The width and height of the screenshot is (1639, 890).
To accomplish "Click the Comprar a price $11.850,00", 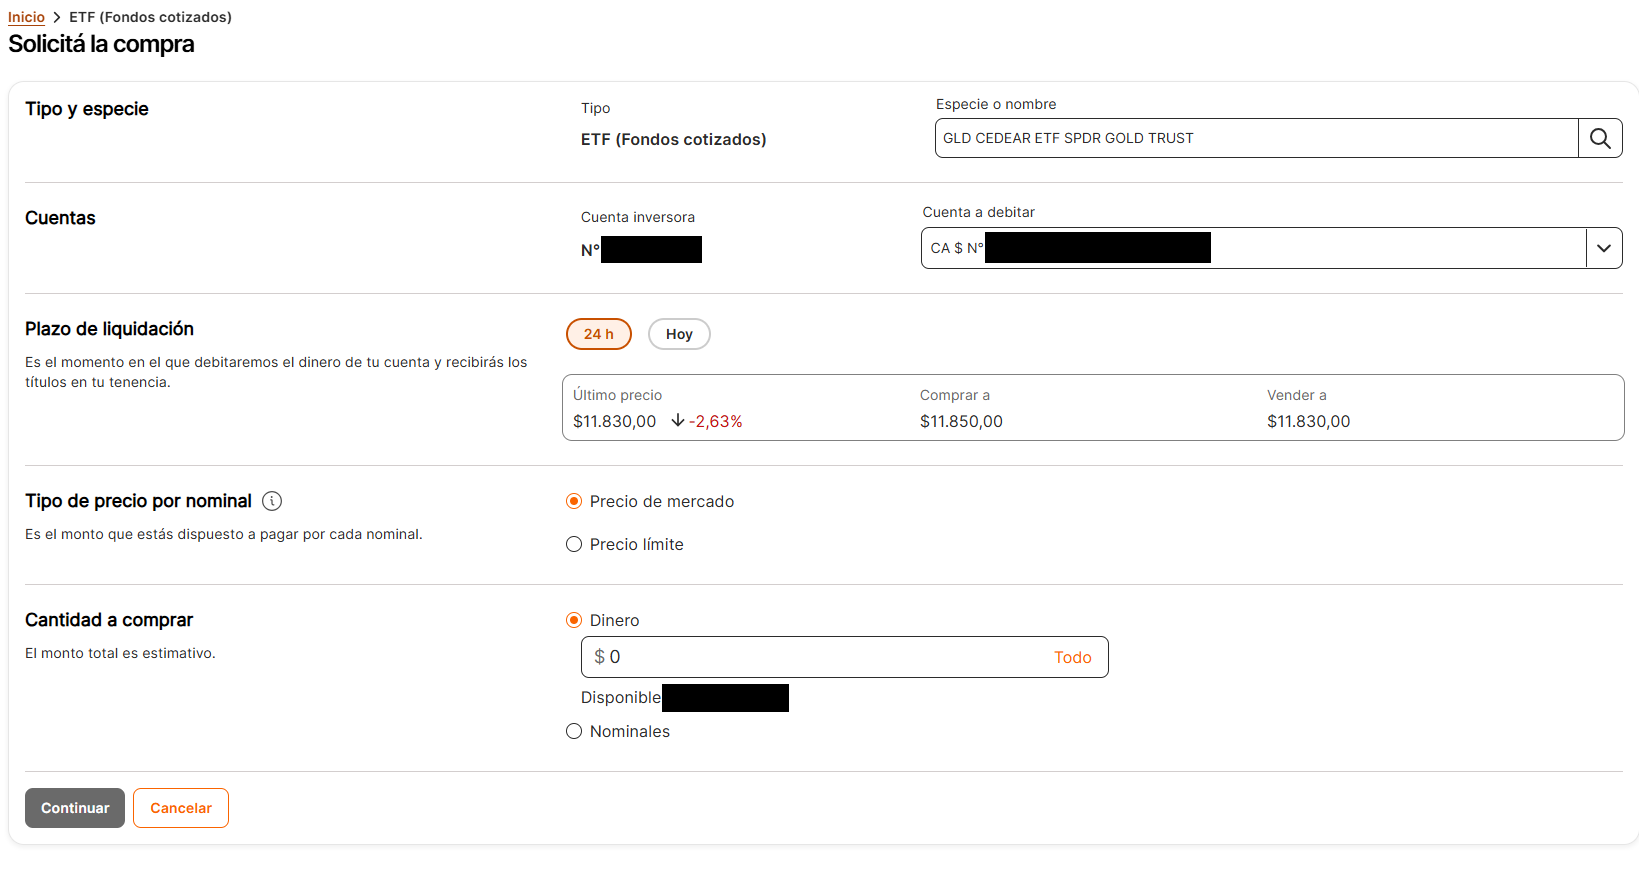I will click(961, 421).
